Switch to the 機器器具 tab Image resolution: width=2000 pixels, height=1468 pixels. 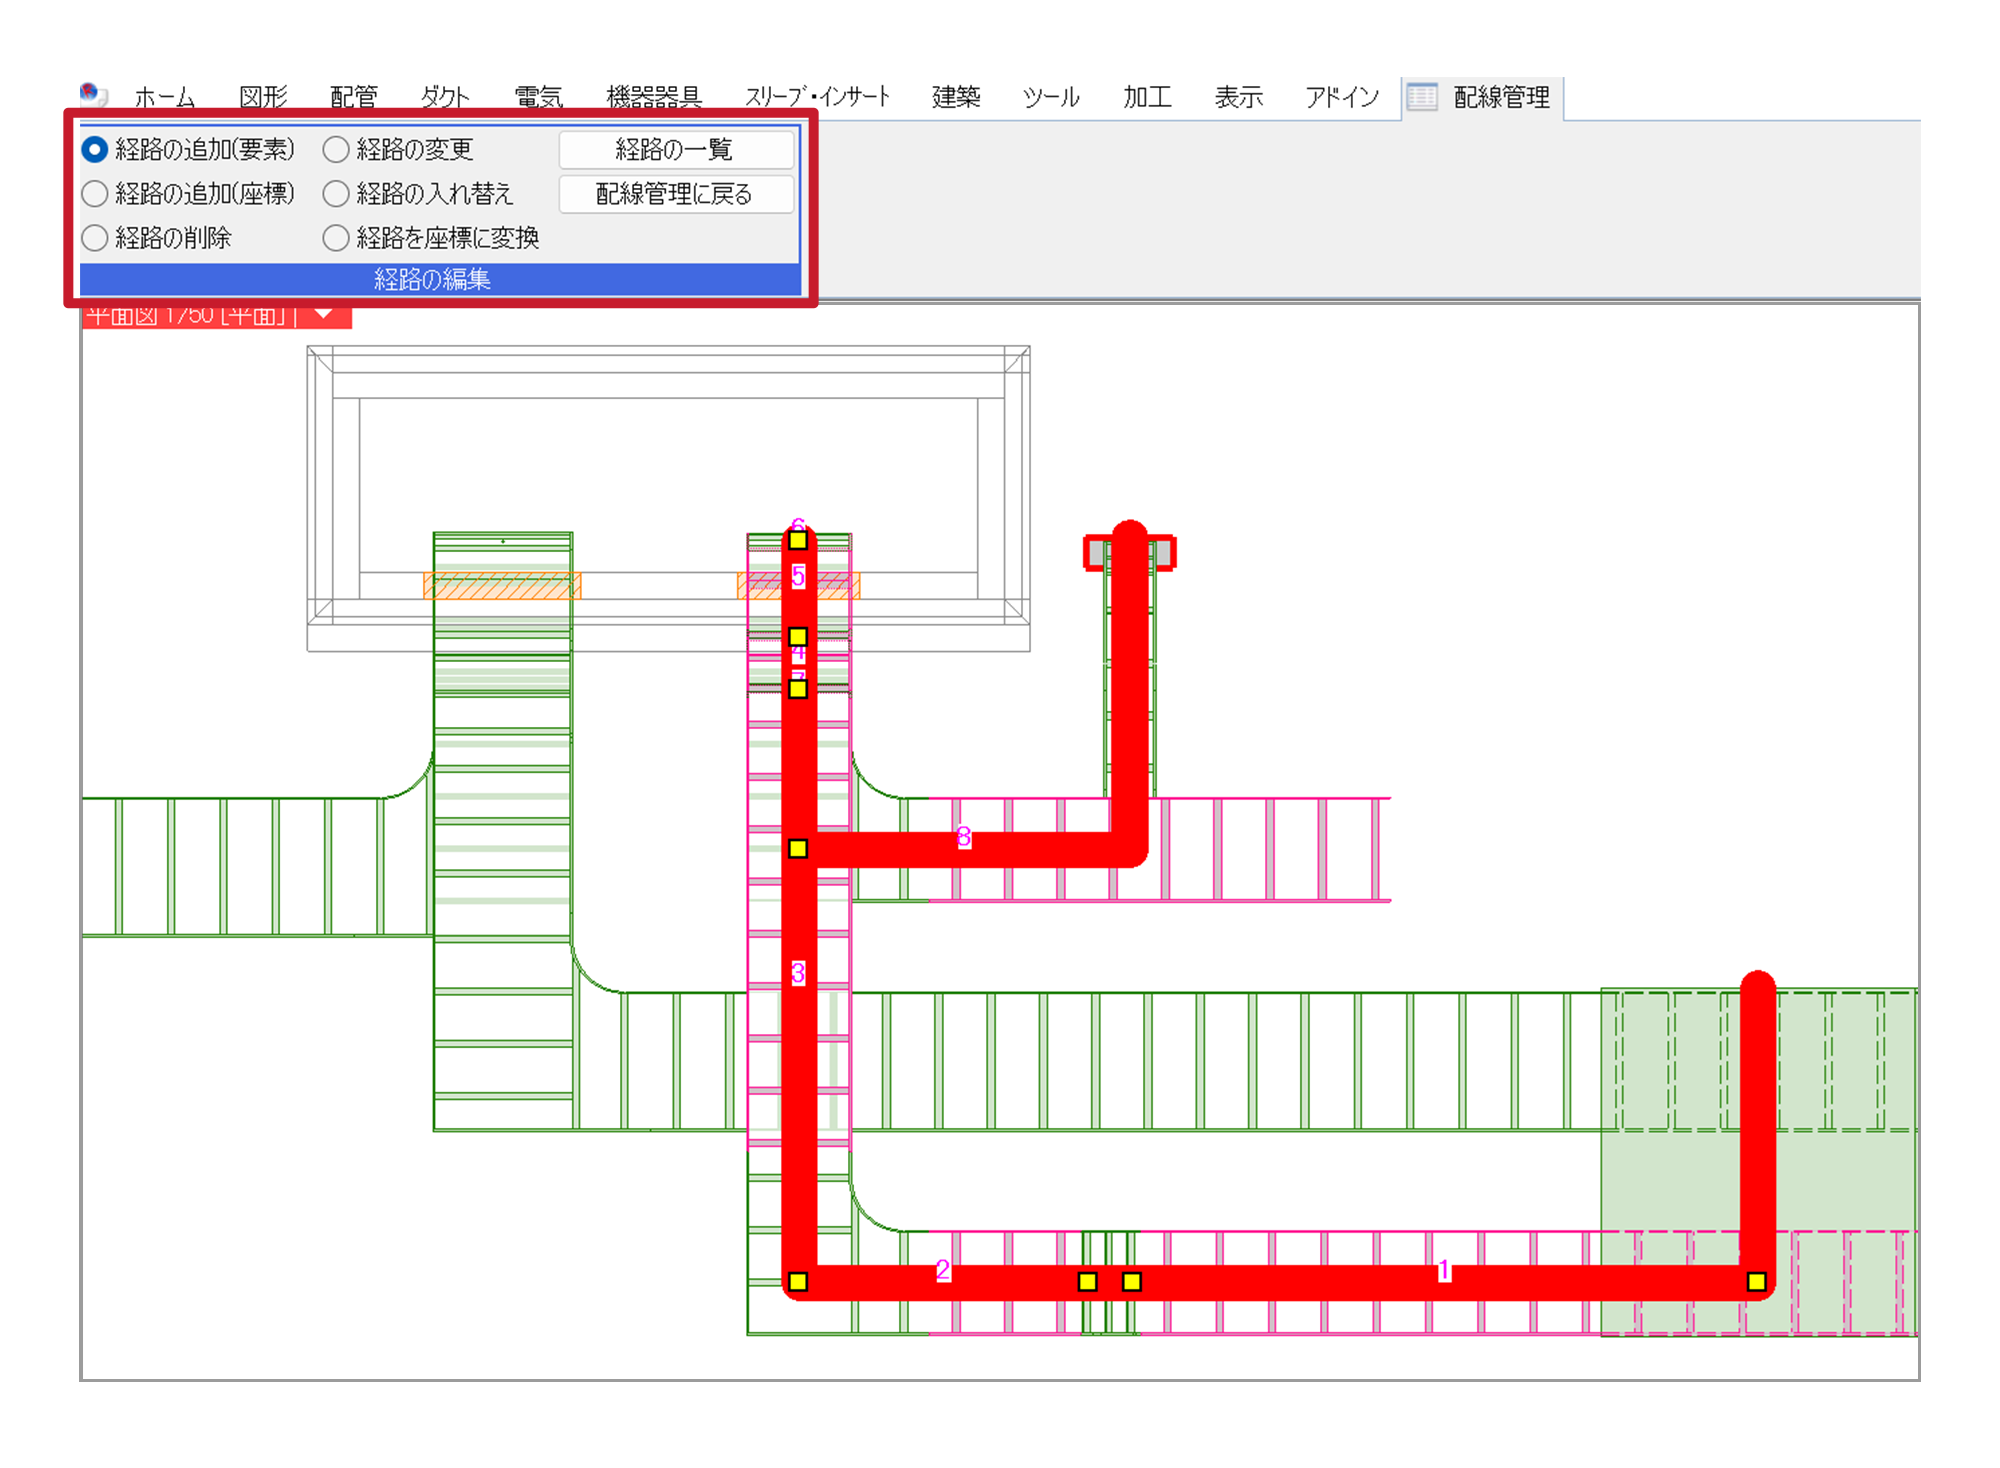pos(654,97)
